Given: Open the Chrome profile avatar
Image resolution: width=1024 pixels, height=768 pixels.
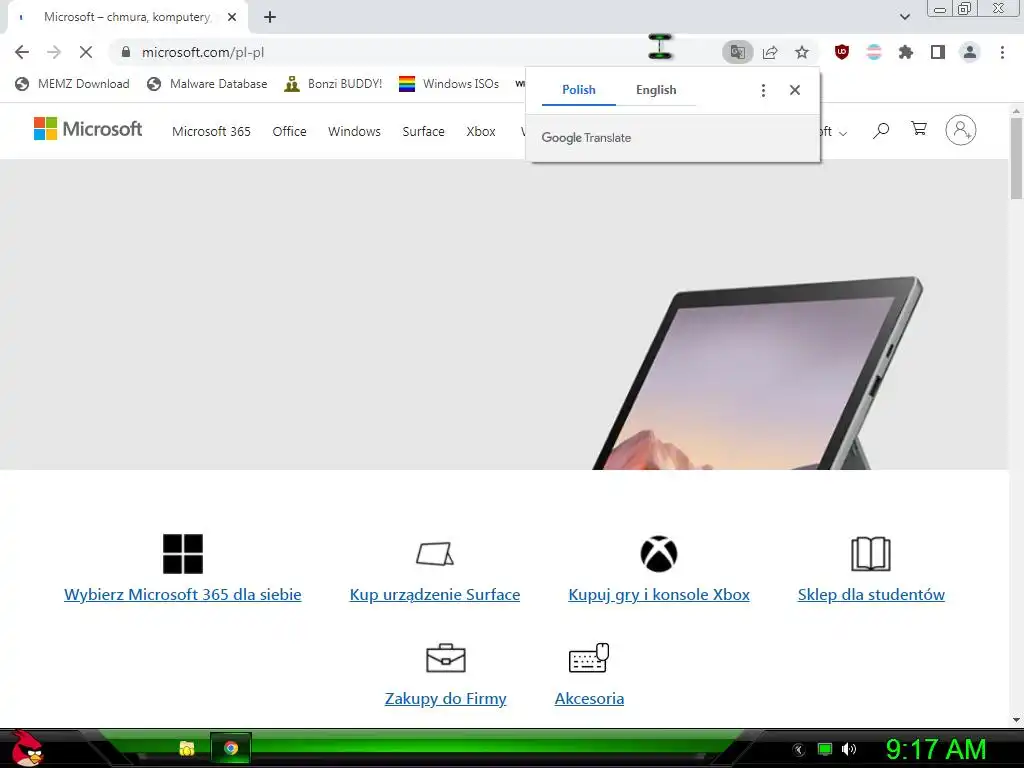Looking at the screenshot, I should [x=970, y=52].
